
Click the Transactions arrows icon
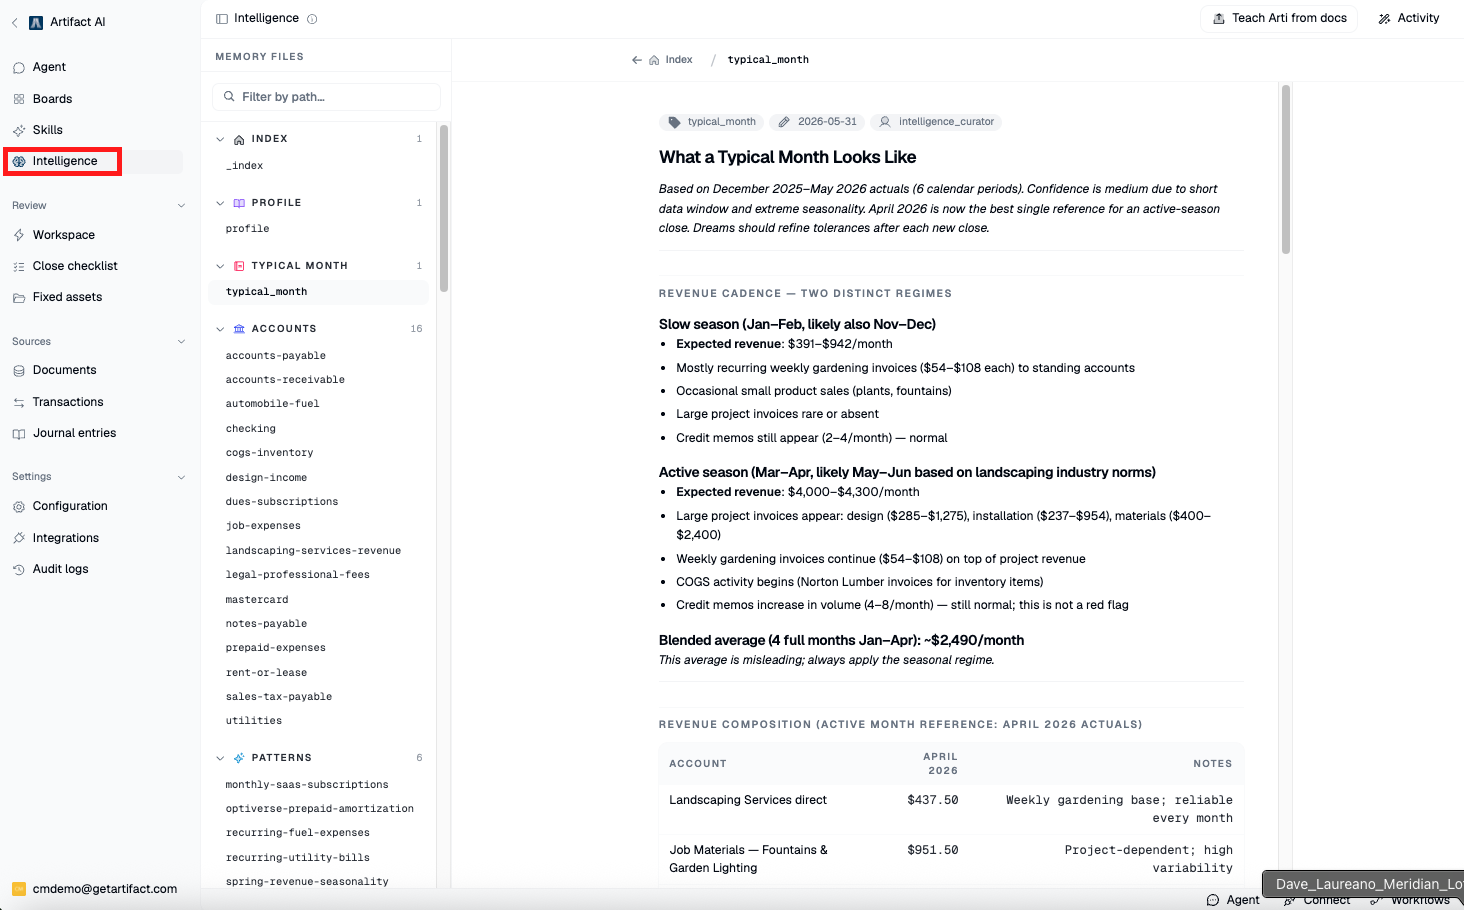(x=19, y=402)
